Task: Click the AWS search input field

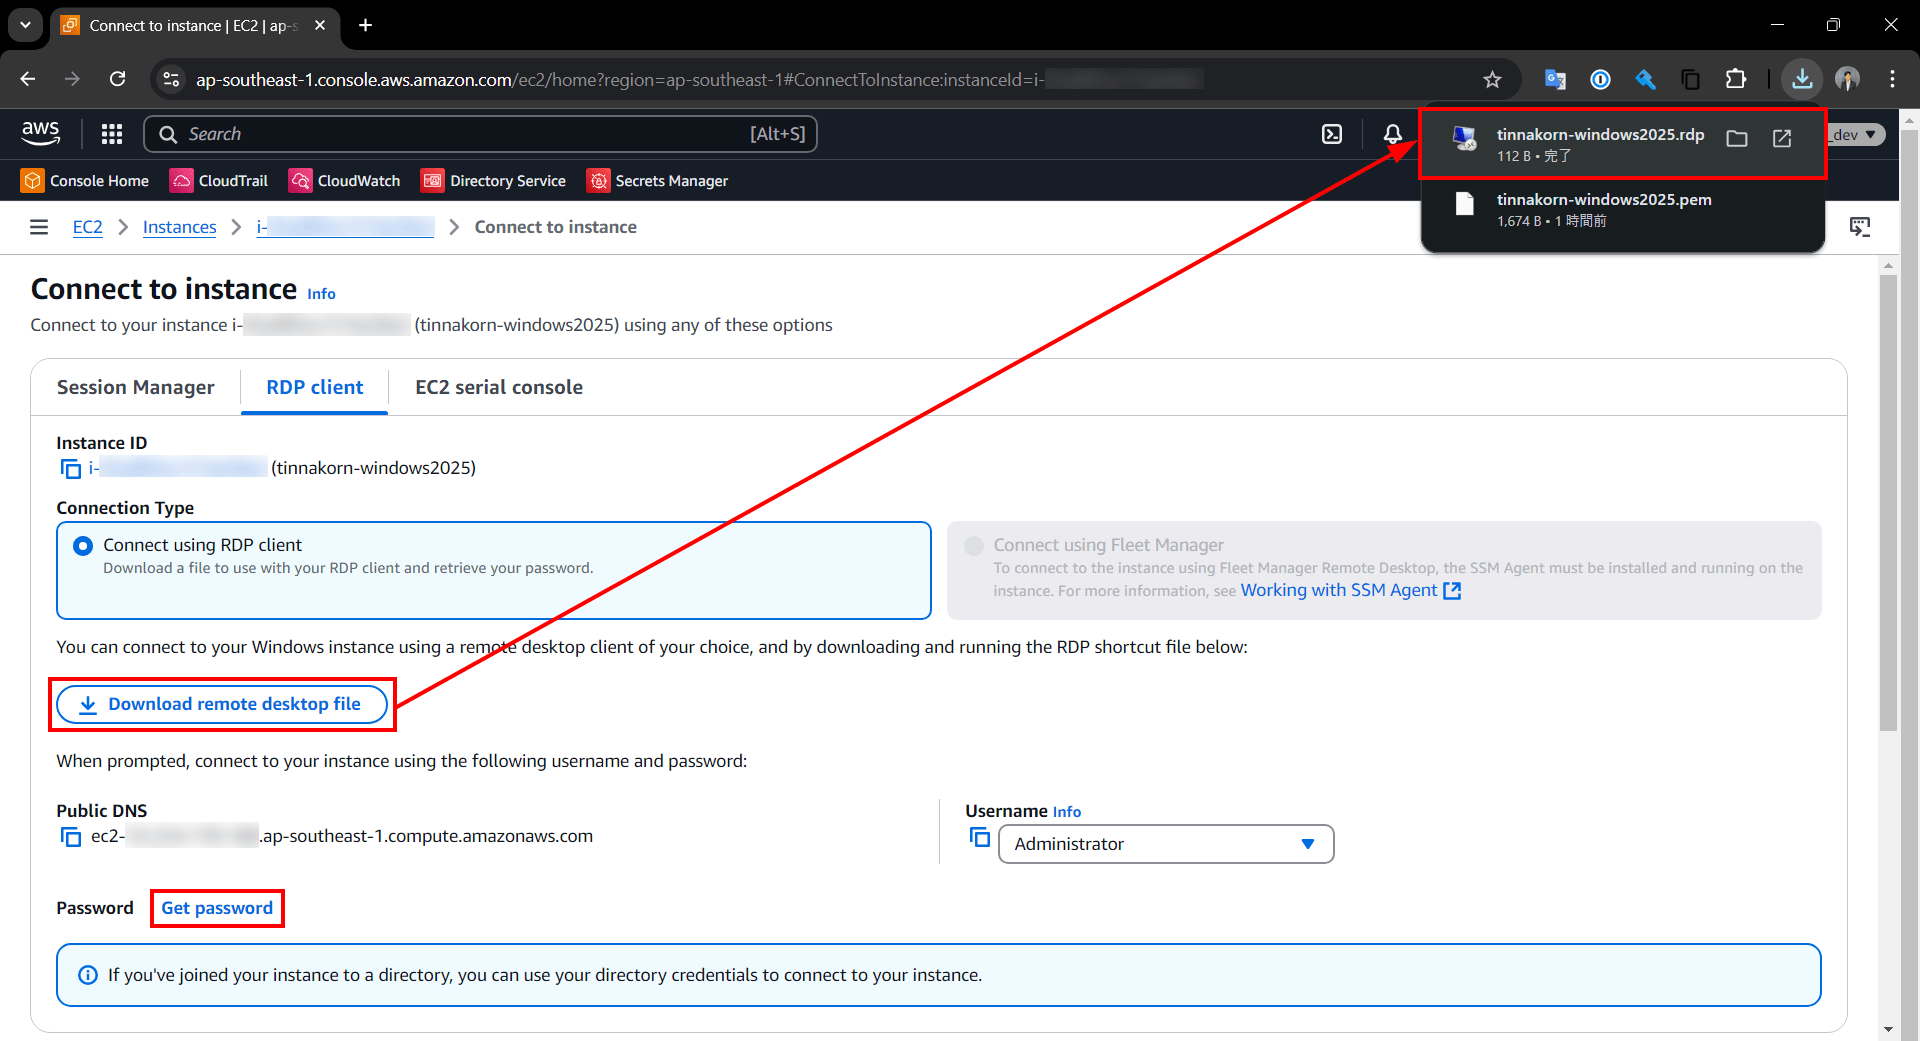Action: [480, 134]
